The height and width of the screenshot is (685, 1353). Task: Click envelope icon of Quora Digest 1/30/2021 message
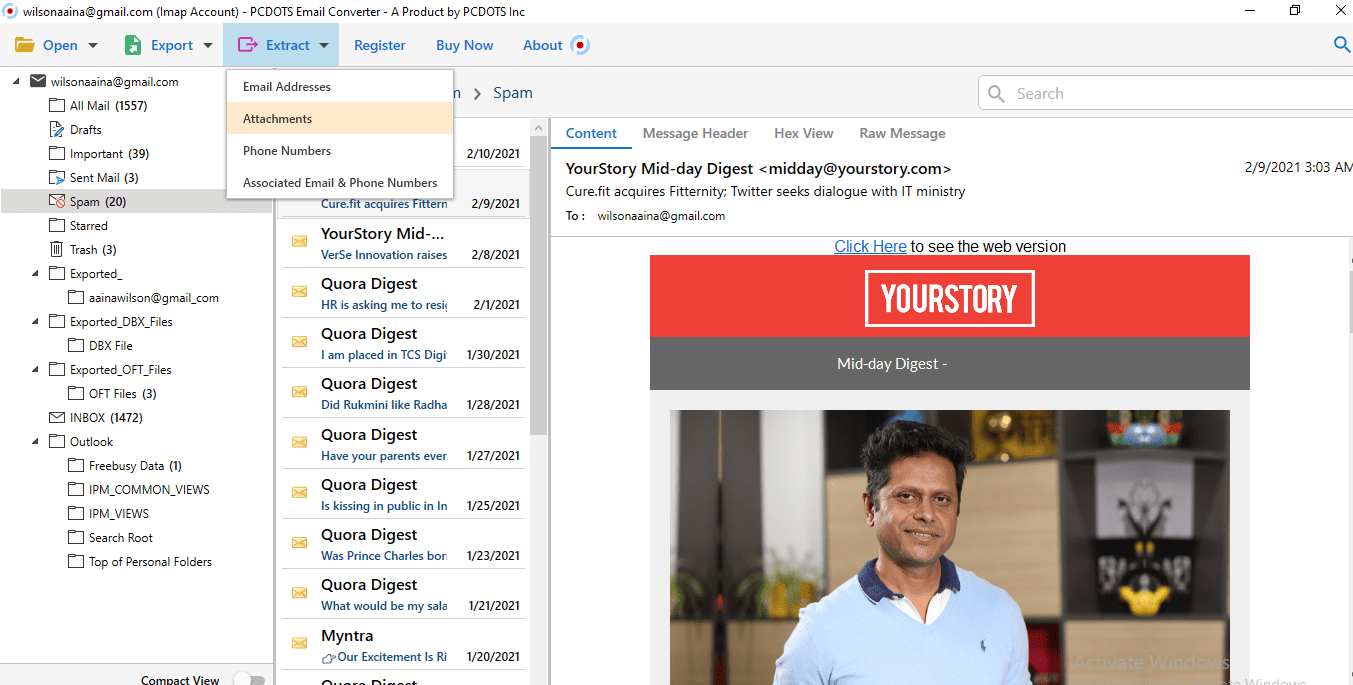pyautogui.click(x=299, y=341)
